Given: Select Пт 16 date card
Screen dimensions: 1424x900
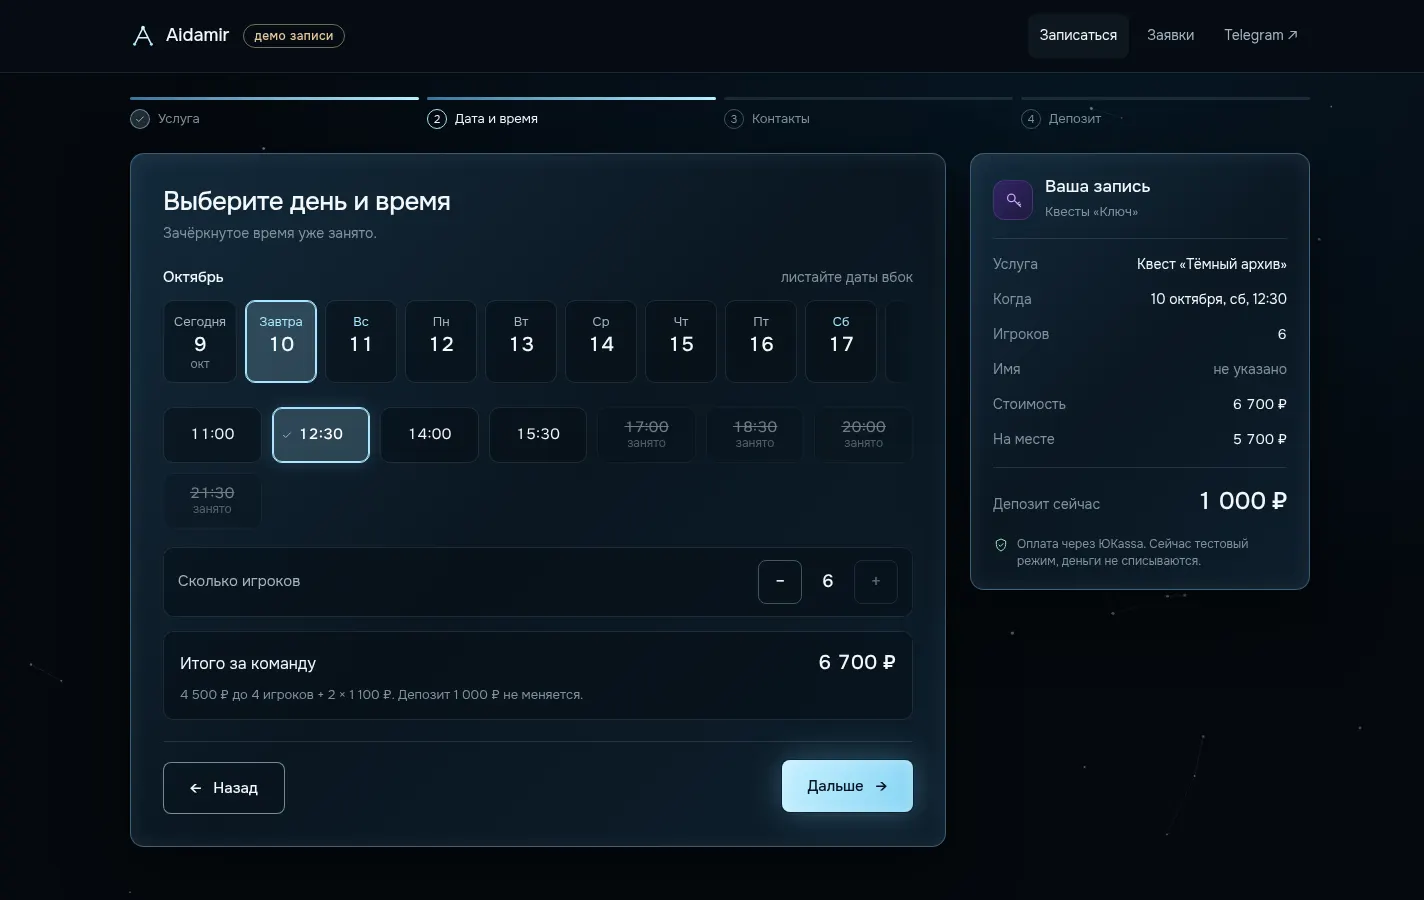Looking at the screenshot, I should coord(761,342).
